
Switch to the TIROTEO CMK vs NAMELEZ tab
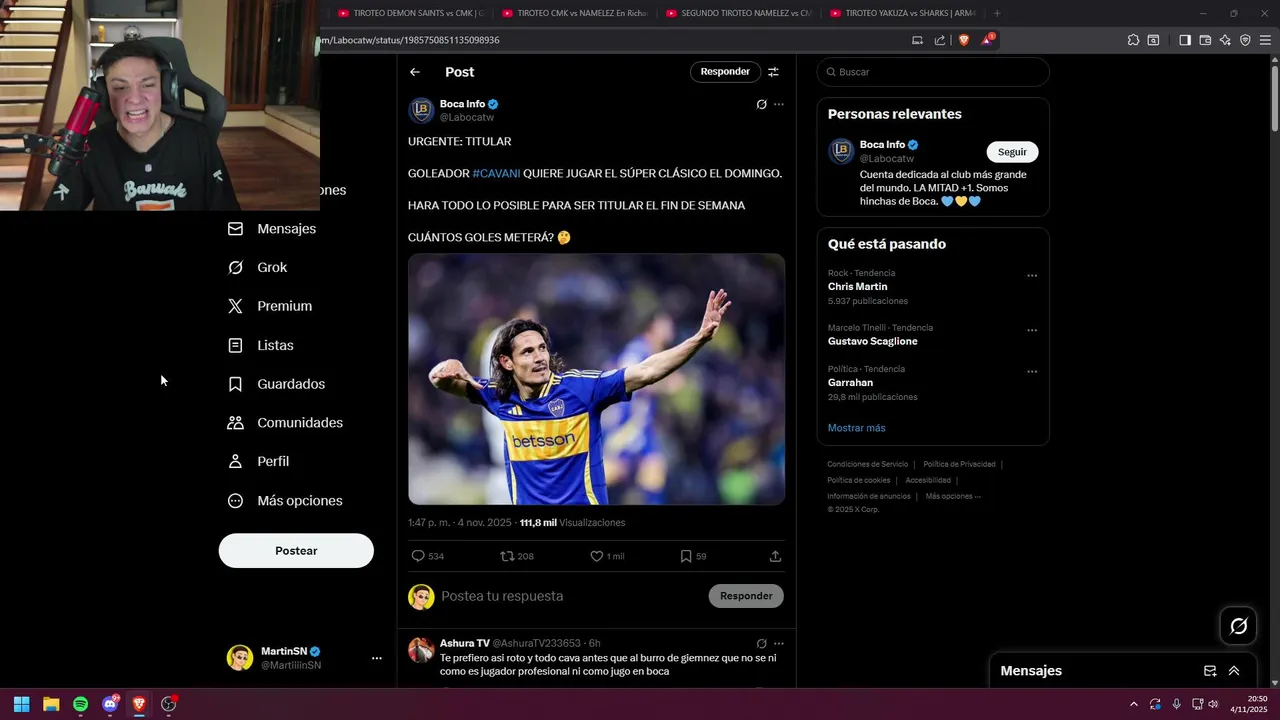tap(575, 13)
